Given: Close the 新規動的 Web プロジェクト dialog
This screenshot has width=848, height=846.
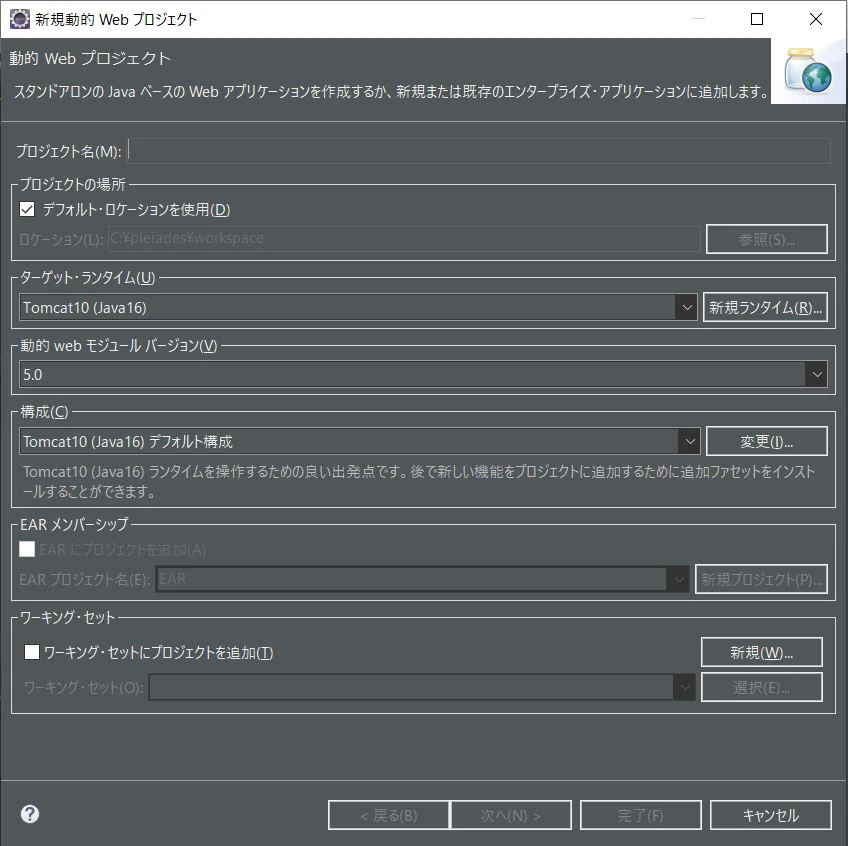Looking at the screenshot, I should pos(816,19).
